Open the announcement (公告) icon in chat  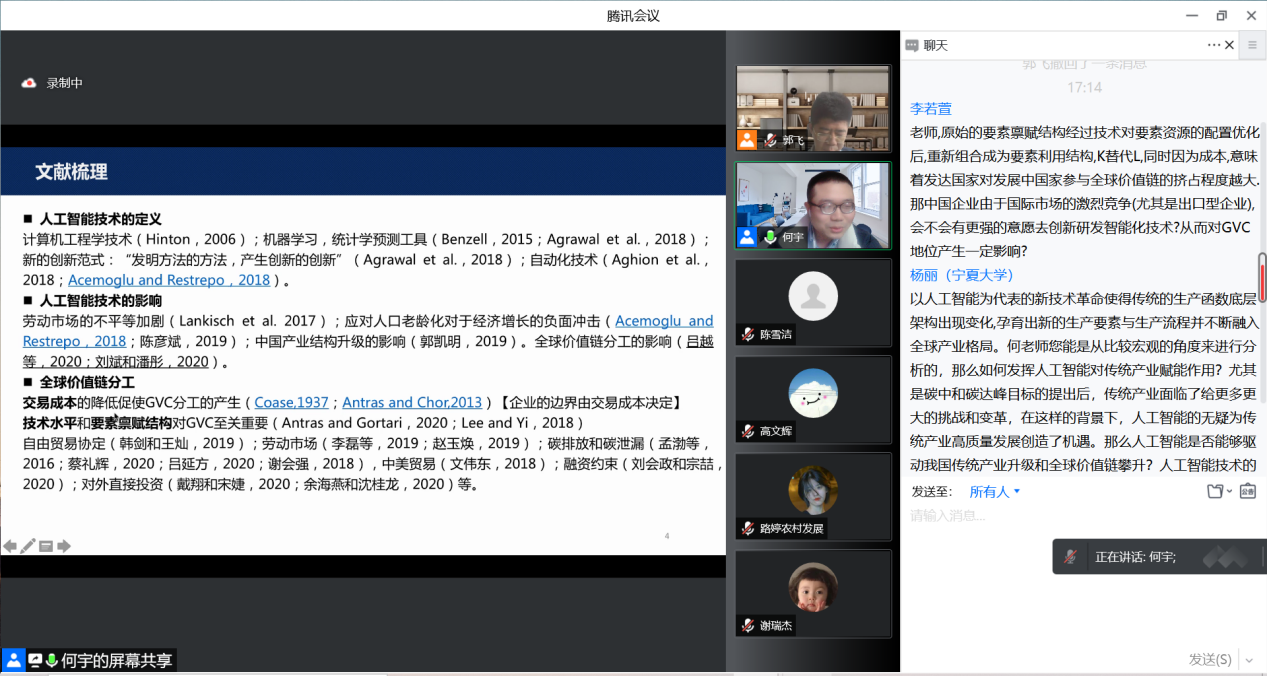tap(1247, 491)
